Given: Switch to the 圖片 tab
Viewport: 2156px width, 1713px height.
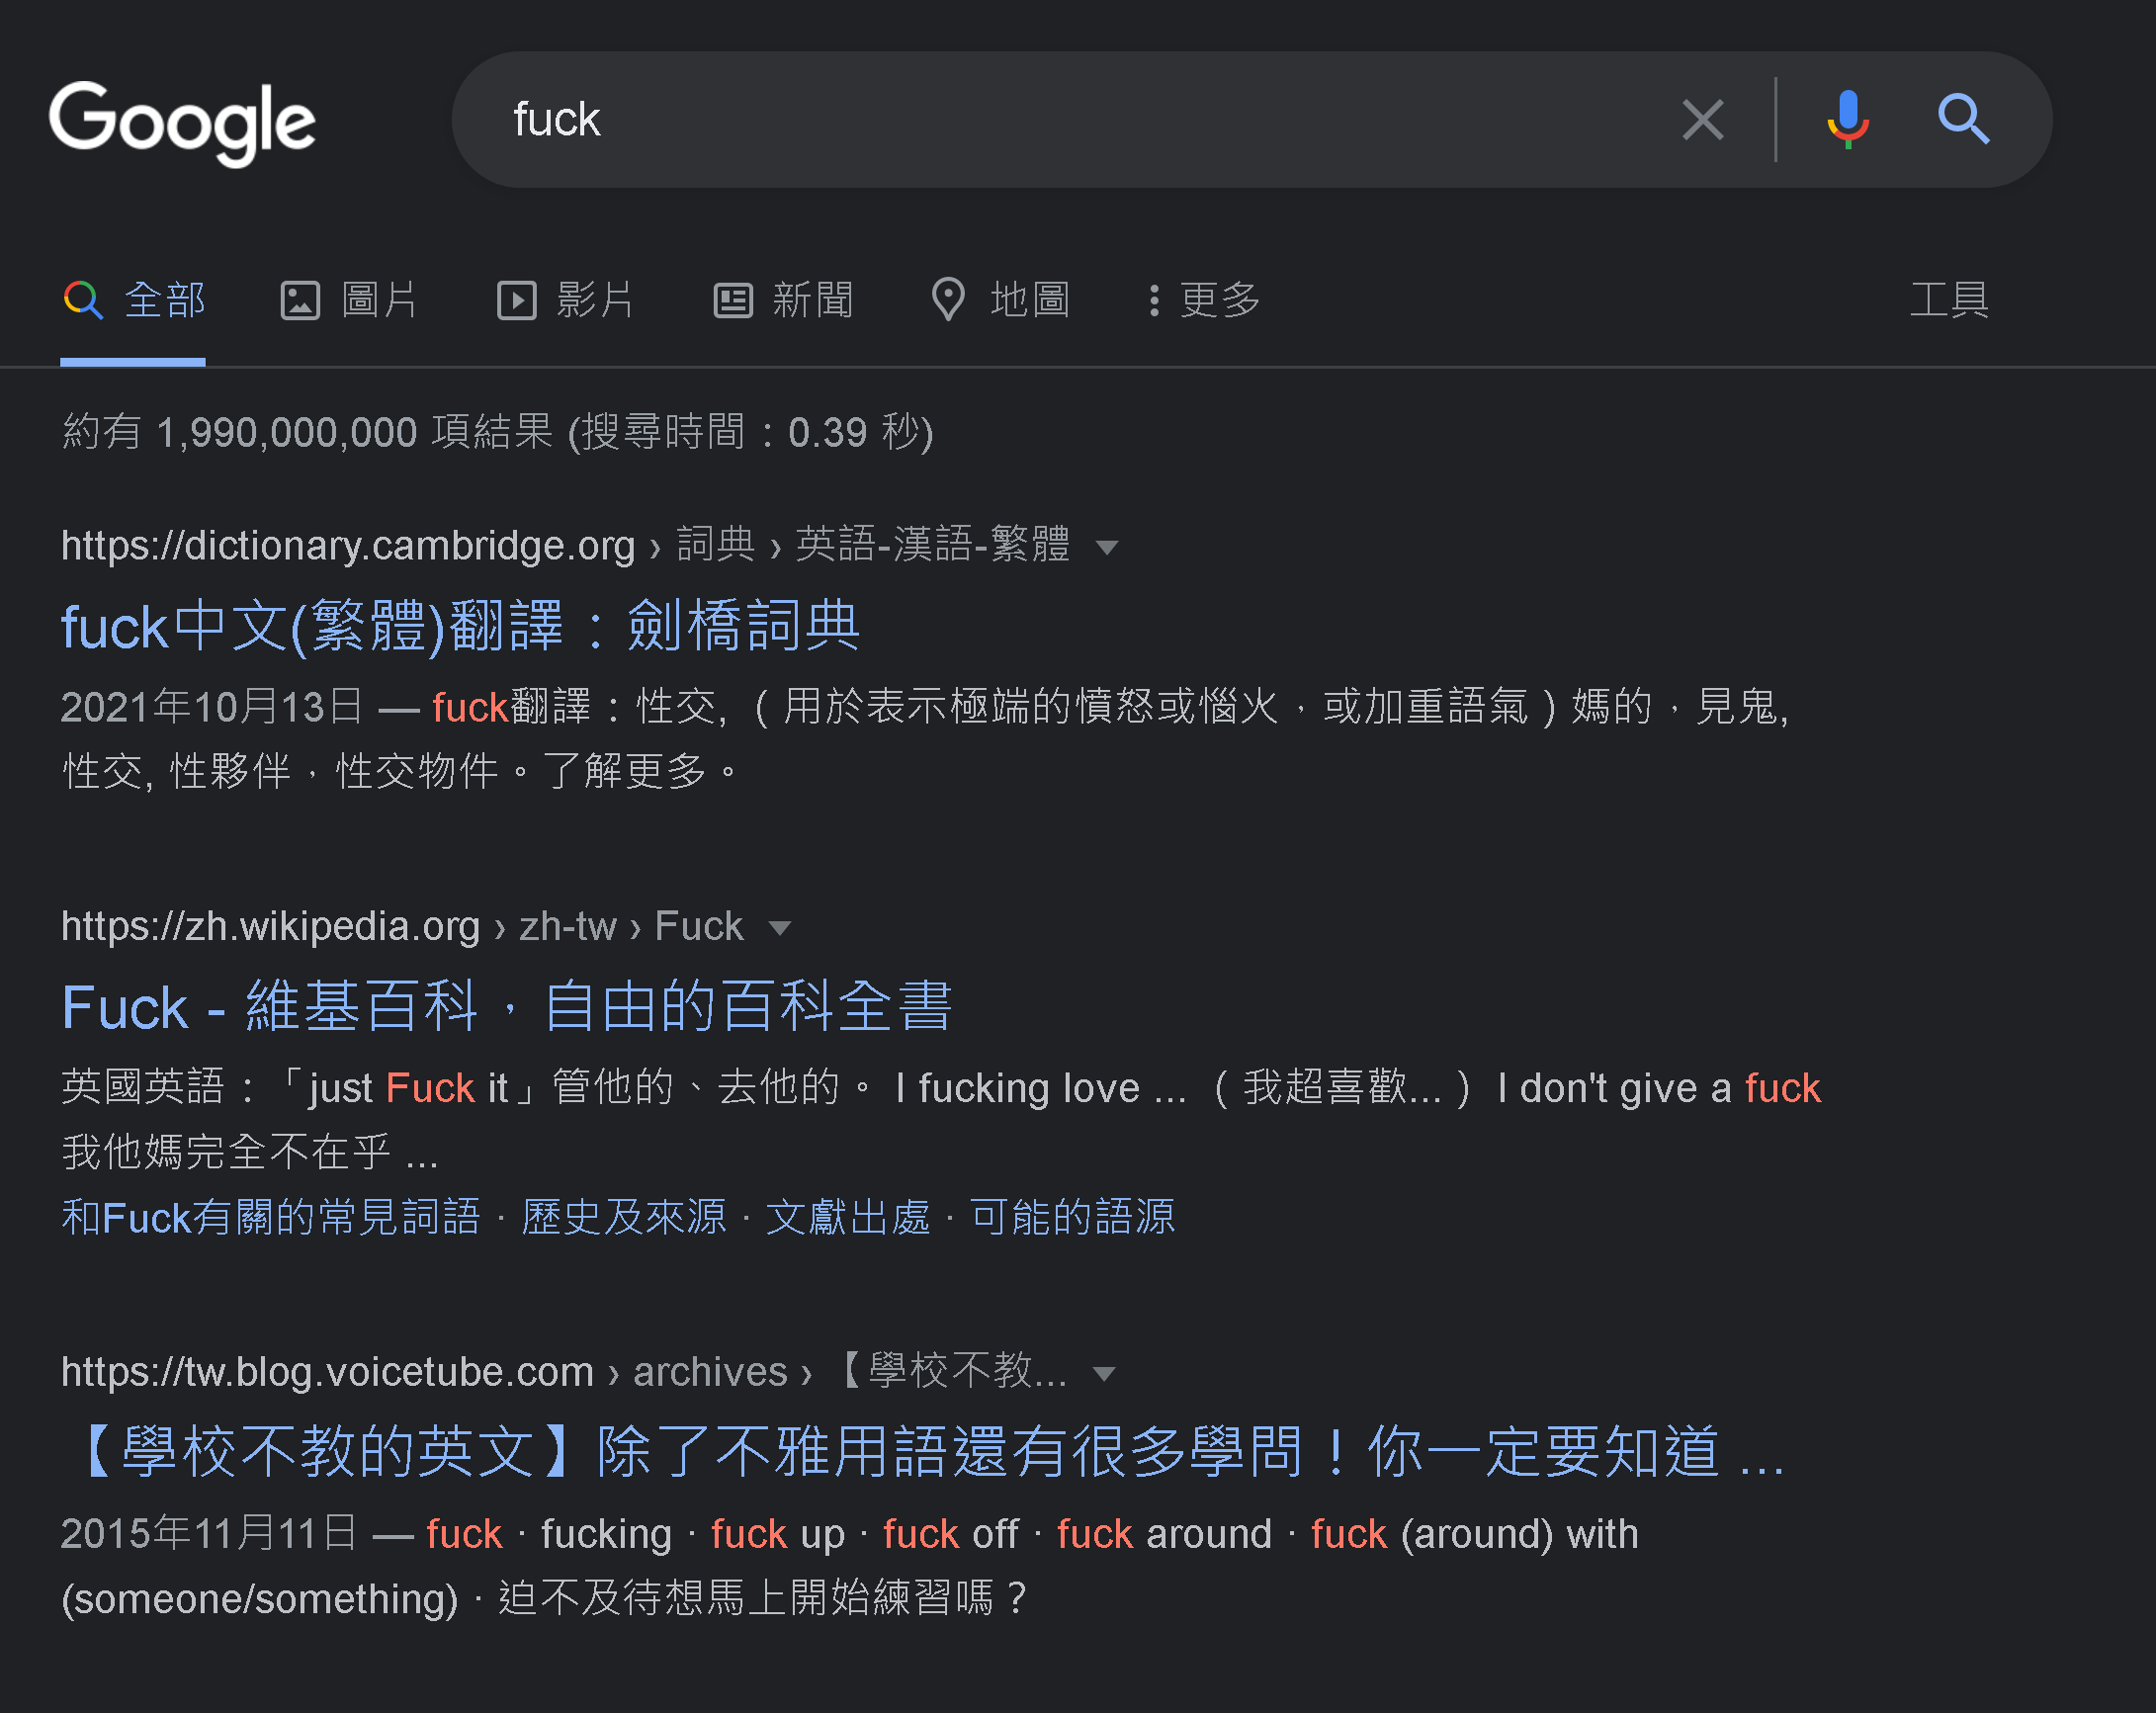Looking at the screenshot, I should tap(348, 300).
